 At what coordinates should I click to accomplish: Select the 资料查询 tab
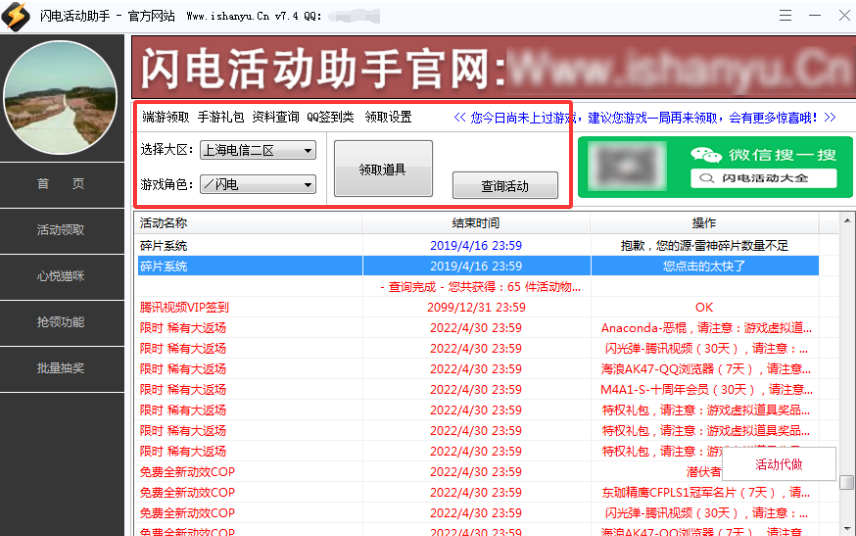pos(275,117)
